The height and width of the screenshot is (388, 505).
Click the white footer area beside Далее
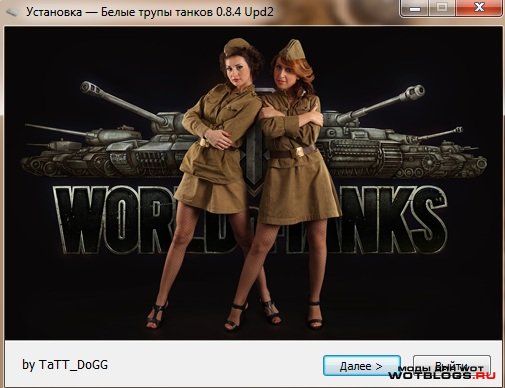[213, 365]
